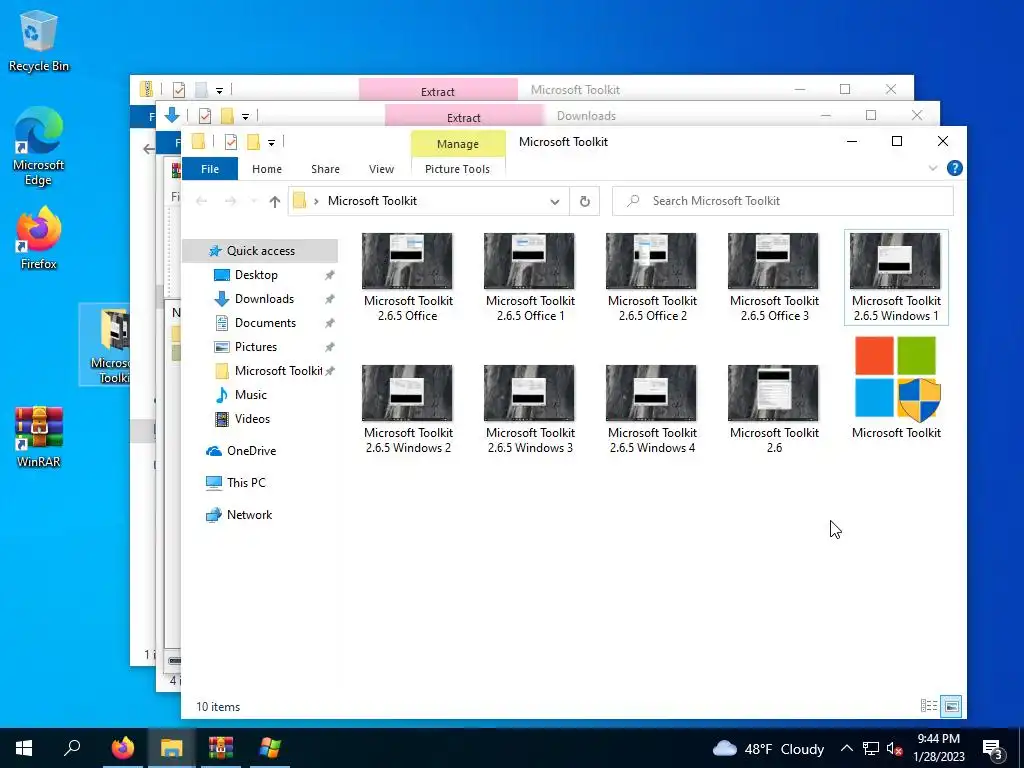Open network status tray icon

pos(871,748)
